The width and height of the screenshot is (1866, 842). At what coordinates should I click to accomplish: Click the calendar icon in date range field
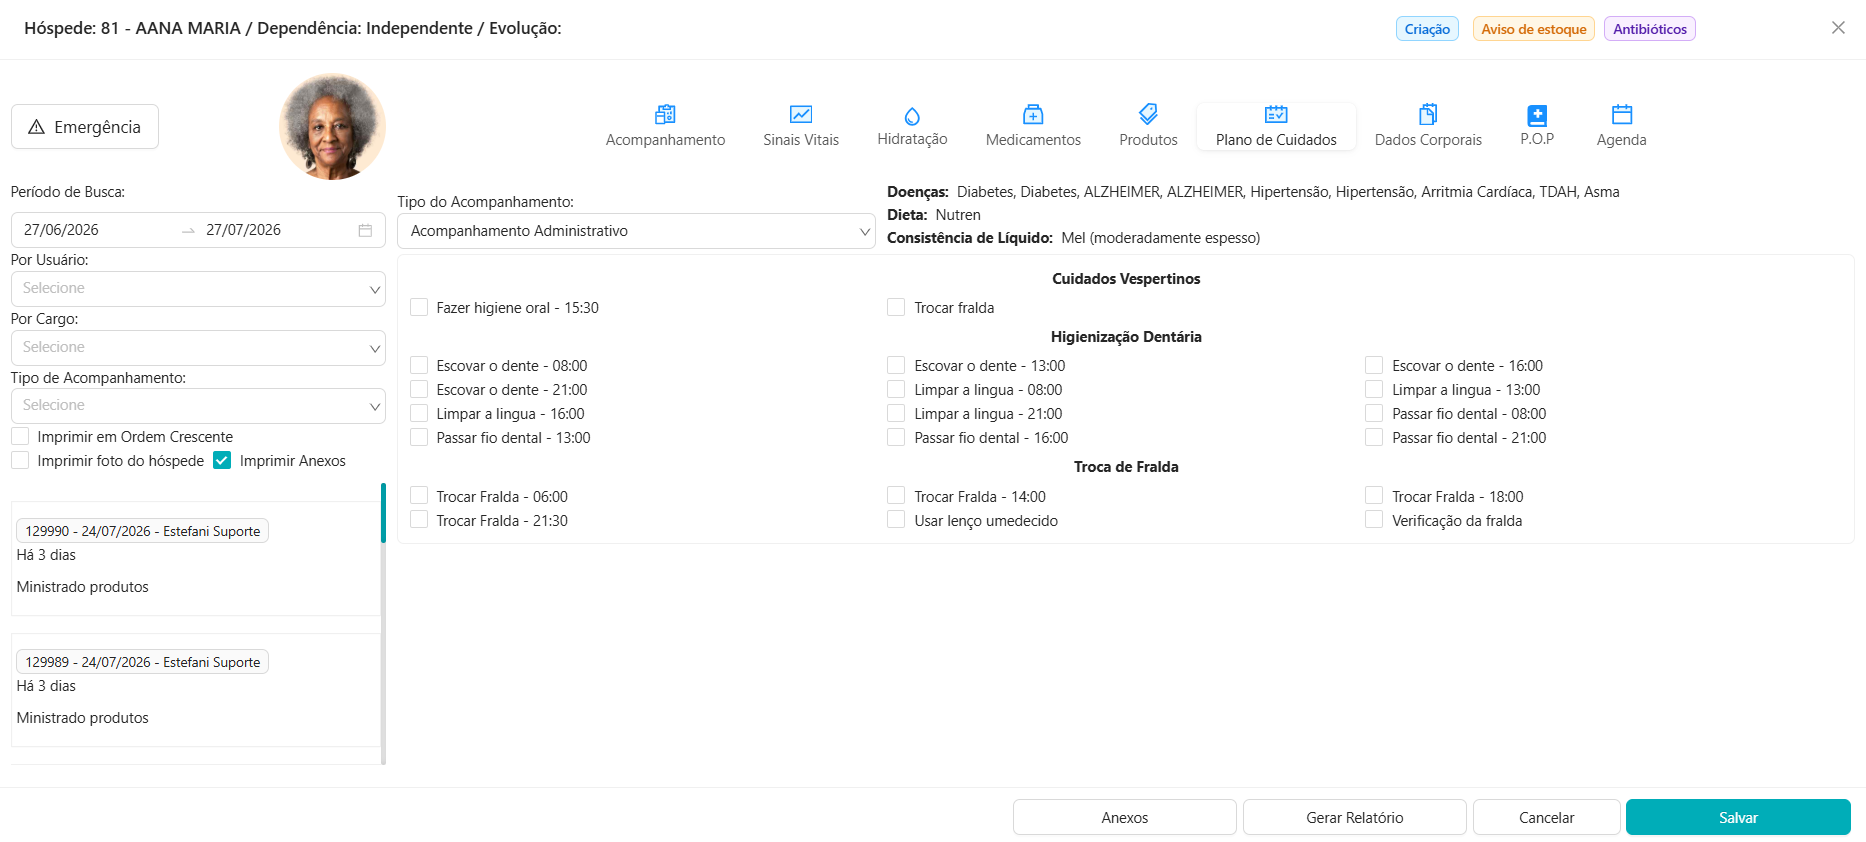click(365, 230)
